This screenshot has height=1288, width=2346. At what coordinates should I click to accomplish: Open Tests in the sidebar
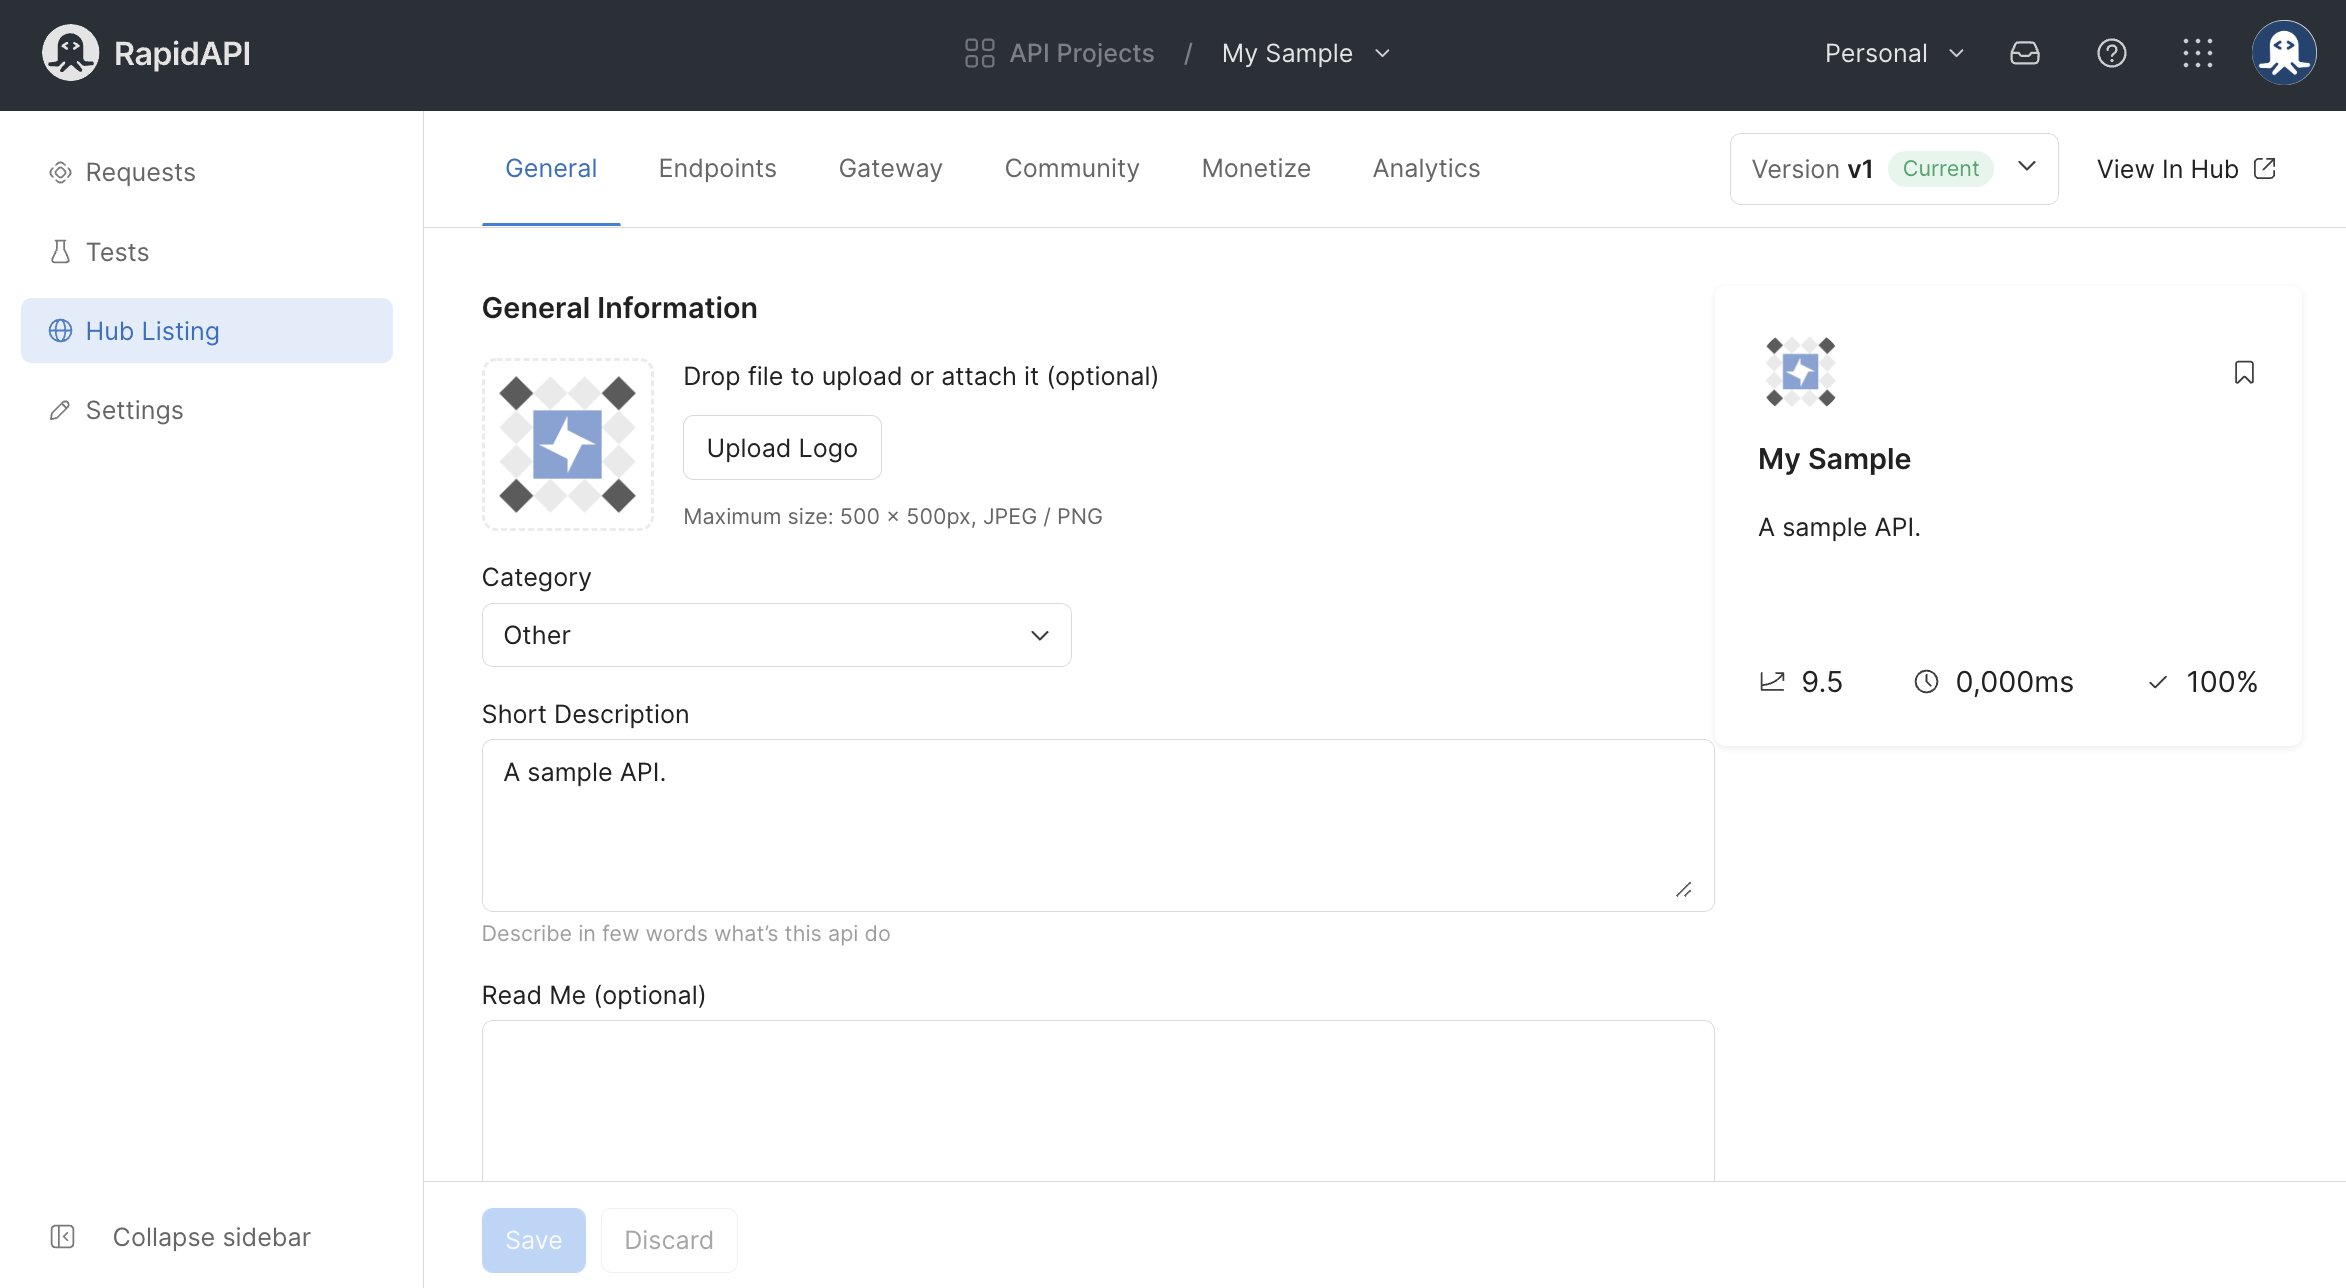click(207, 252)
